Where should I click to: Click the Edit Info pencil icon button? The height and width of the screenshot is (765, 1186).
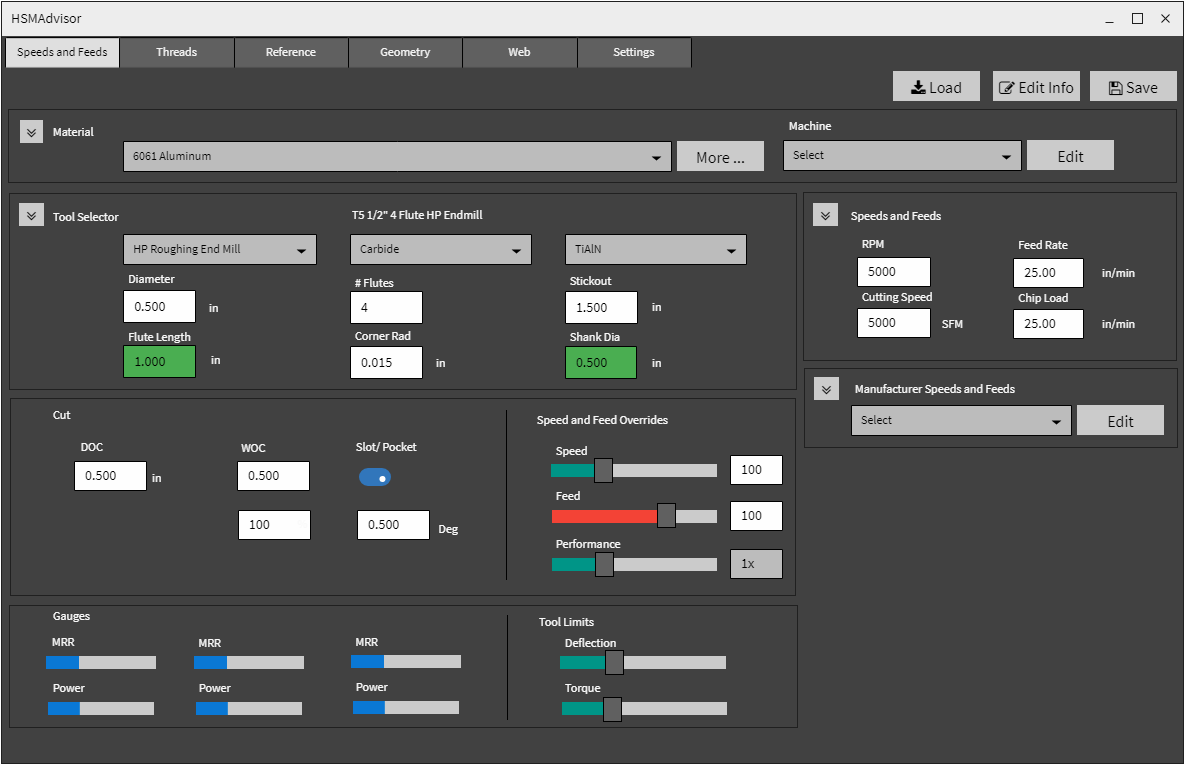[1036, 87]
